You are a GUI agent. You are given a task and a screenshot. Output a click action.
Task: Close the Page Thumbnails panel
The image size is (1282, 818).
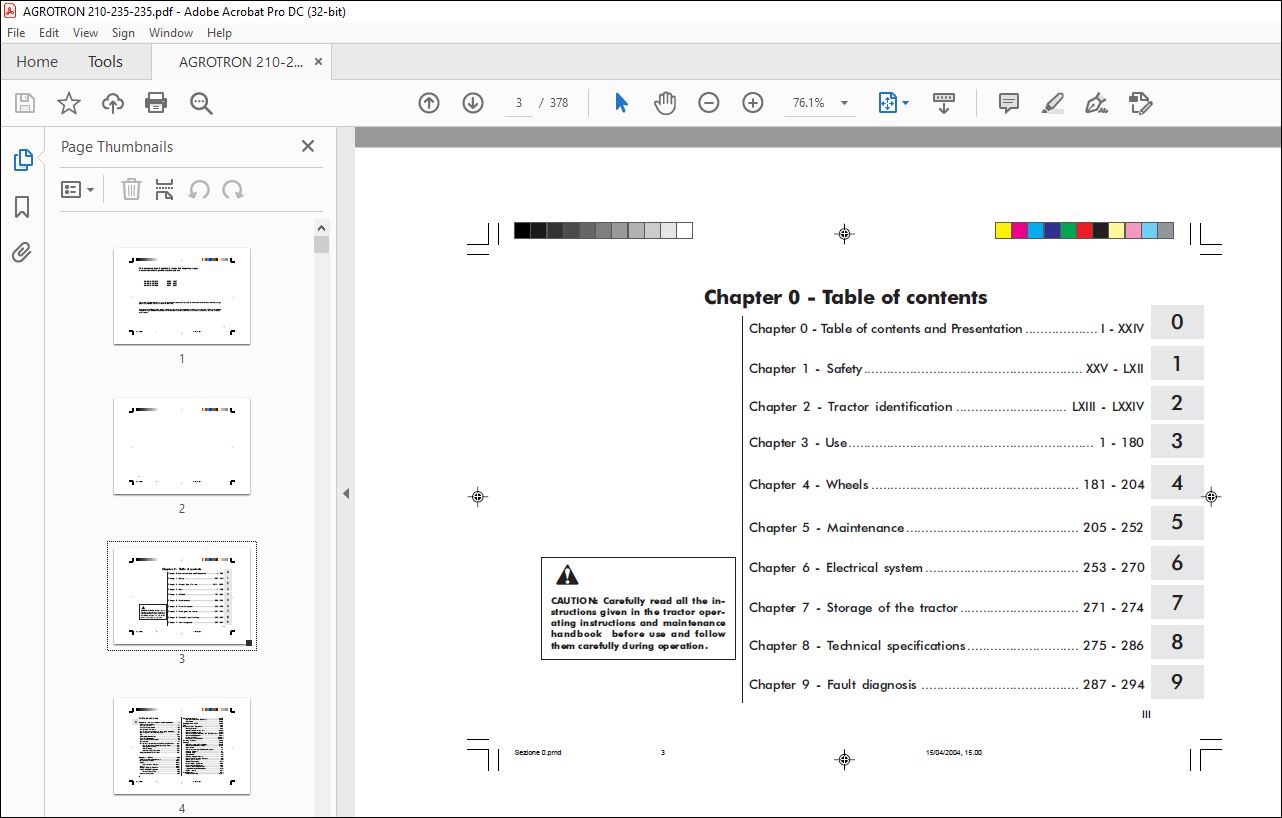(x=308, y=146)
